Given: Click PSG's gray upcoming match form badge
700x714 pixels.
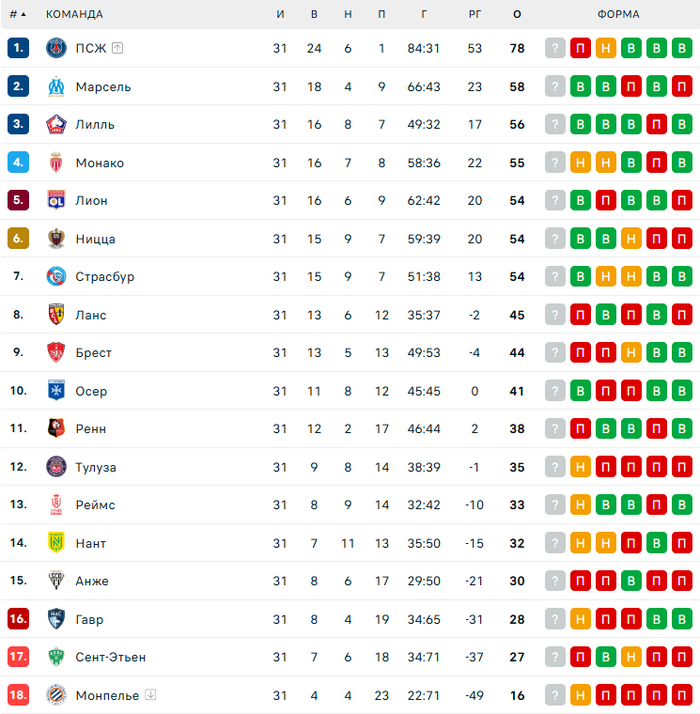Looking at the screenshot, I should coord(555,48).
